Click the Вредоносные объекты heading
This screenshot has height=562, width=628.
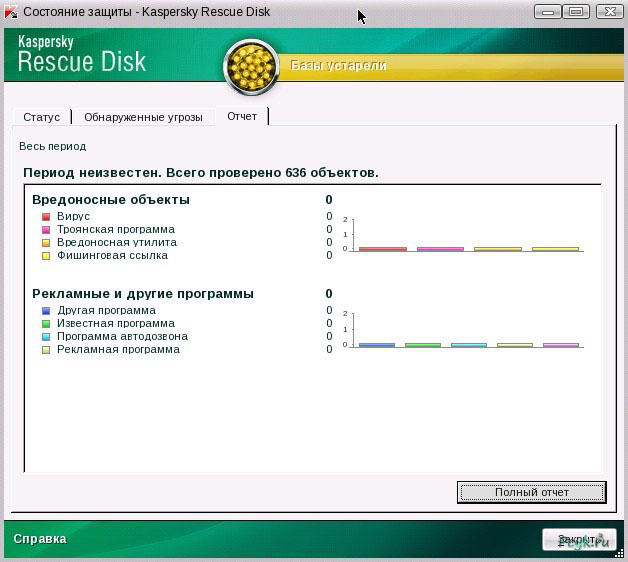click(x=111, y=199)
